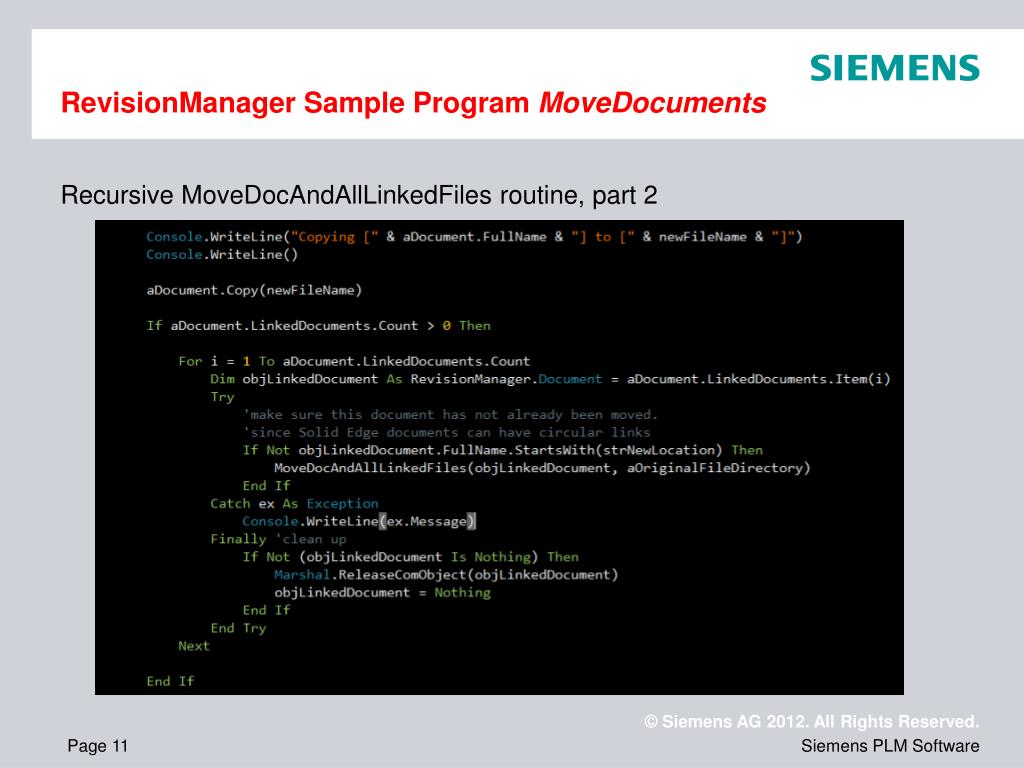Click the last End If line in the code
Screen dimensions: 1024x768
170,681
